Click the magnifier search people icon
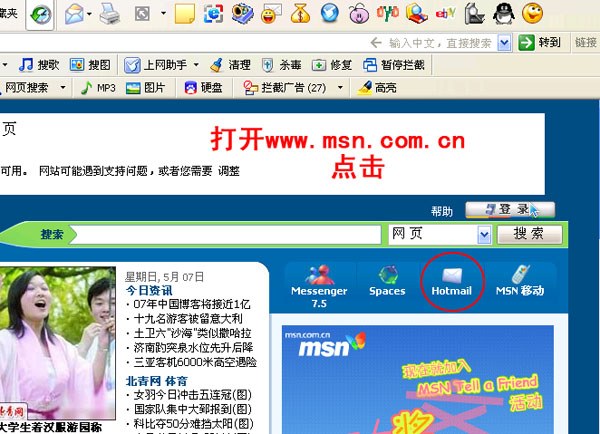600x434 pixels. click(416, 14)
